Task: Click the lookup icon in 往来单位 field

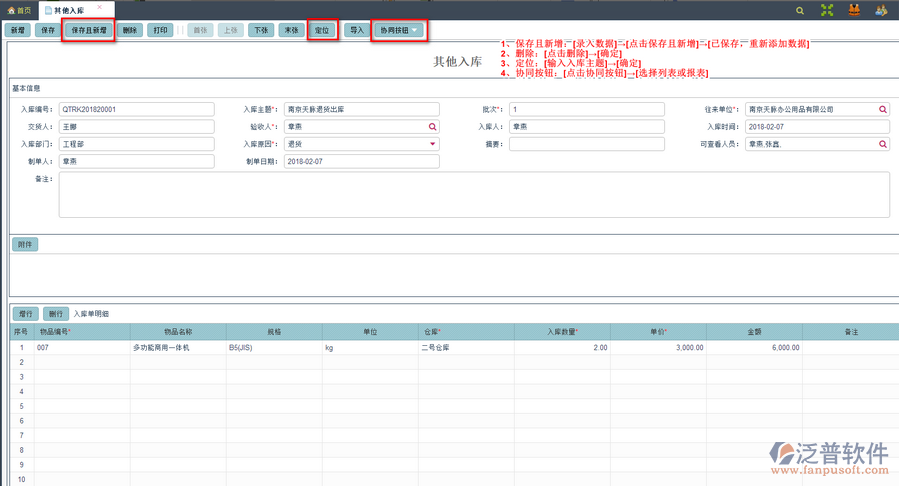Action: coord(883,109)
